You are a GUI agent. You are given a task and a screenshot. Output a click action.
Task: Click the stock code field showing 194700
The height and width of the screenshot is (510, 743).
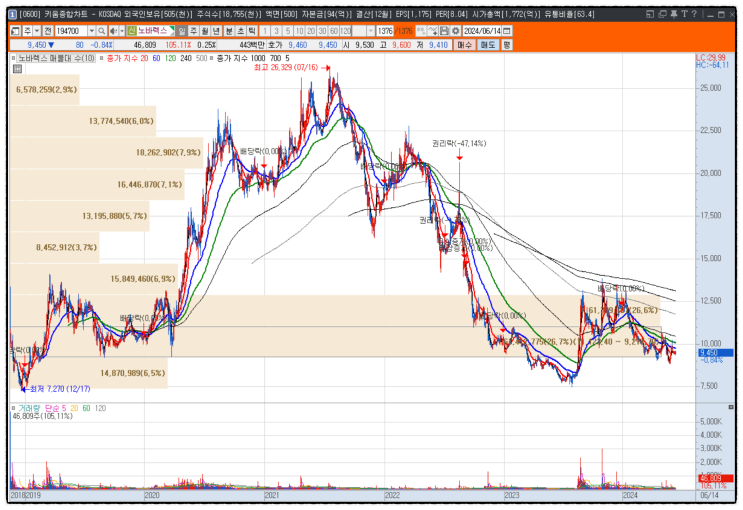[x=71, y=31]
